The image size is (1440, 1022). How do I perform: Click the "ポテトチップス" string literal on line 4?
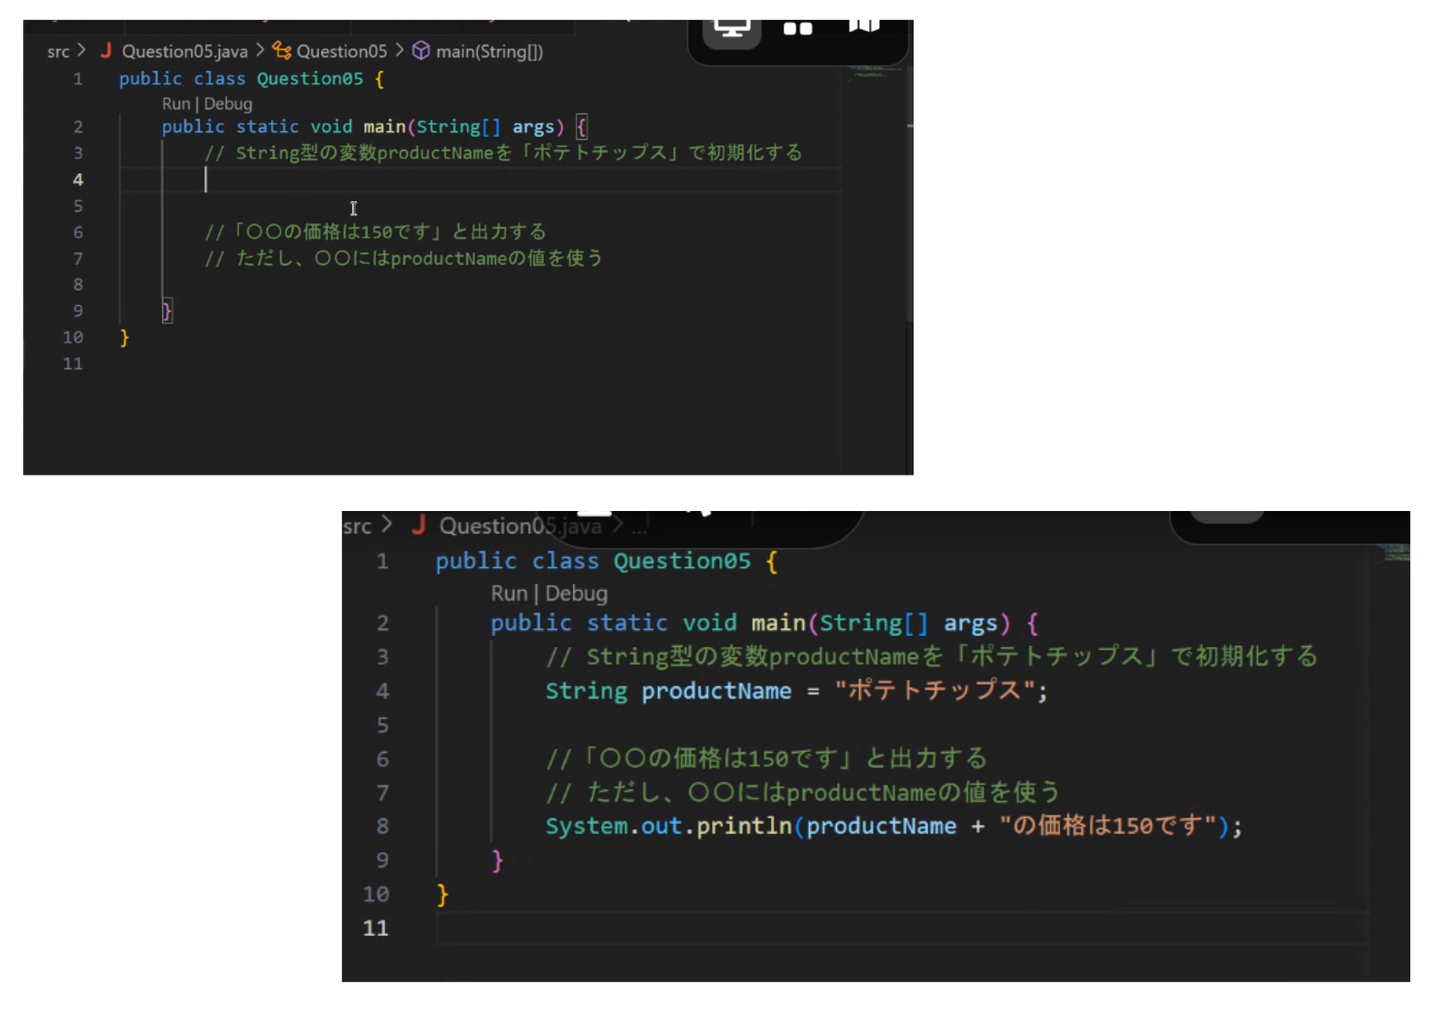click(934, 690)
